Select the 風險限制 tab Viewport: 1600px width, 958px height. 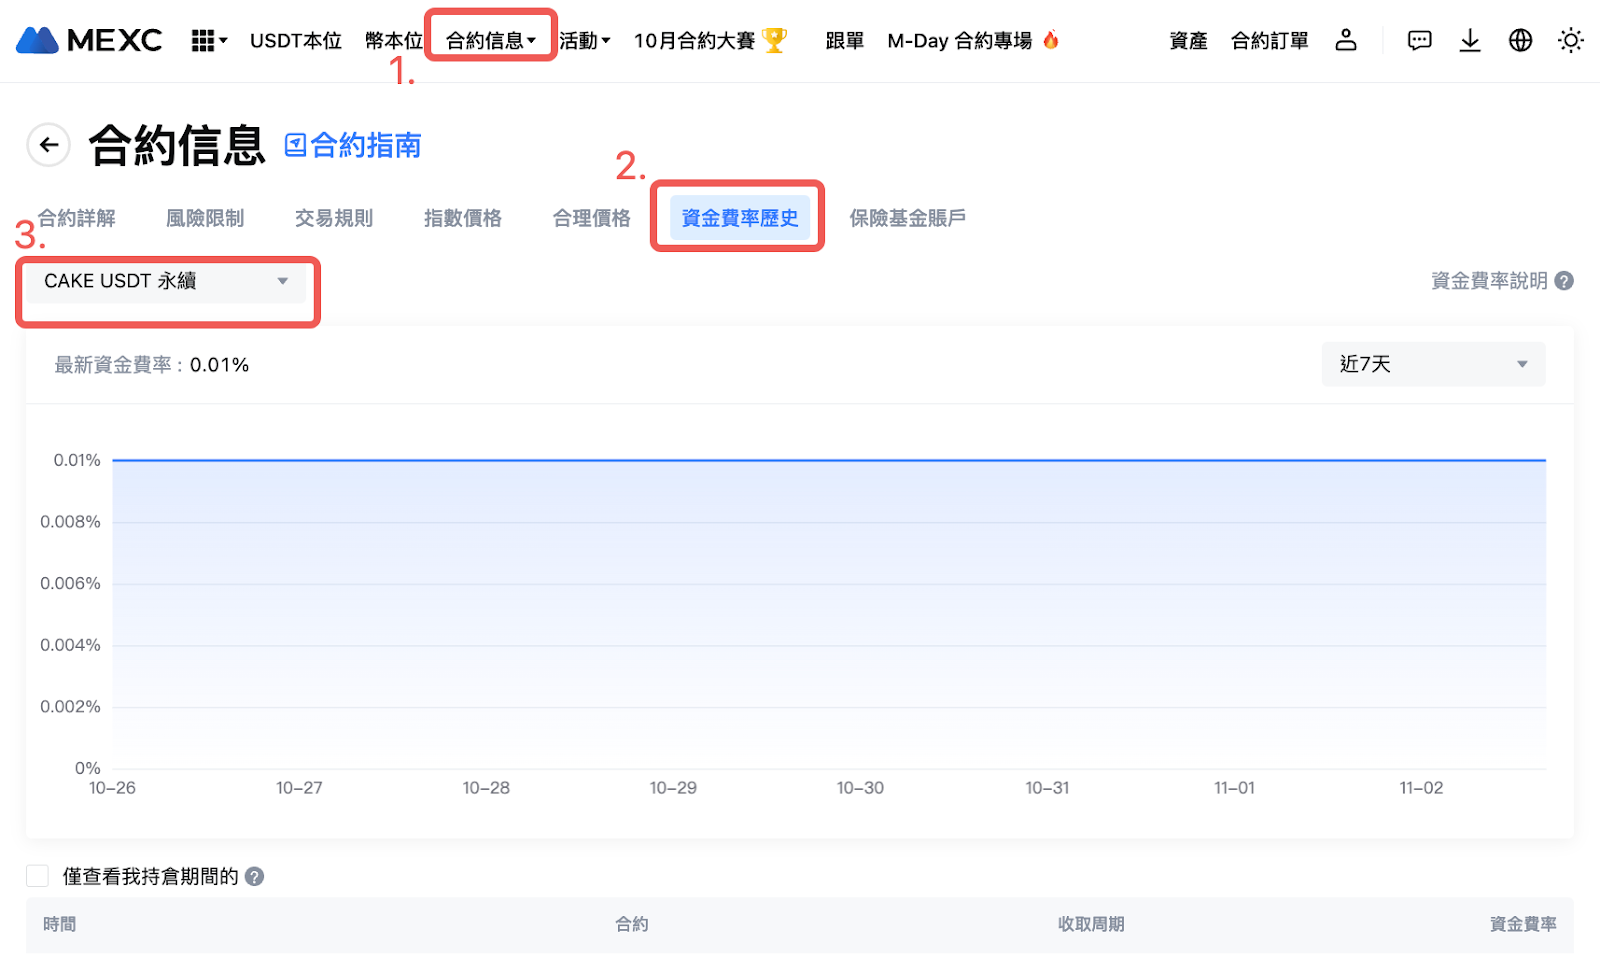[205, 218]
